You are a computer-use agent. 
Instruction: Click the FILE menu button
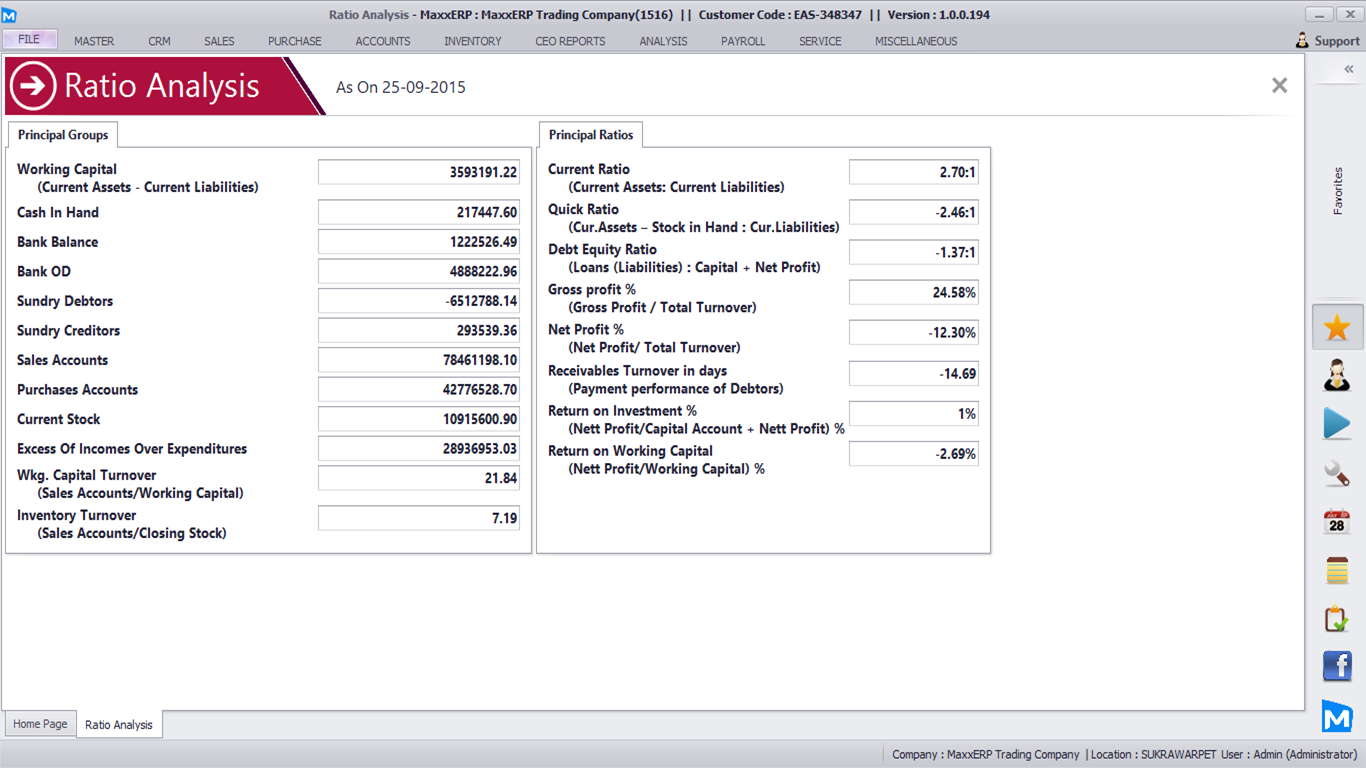29,40
